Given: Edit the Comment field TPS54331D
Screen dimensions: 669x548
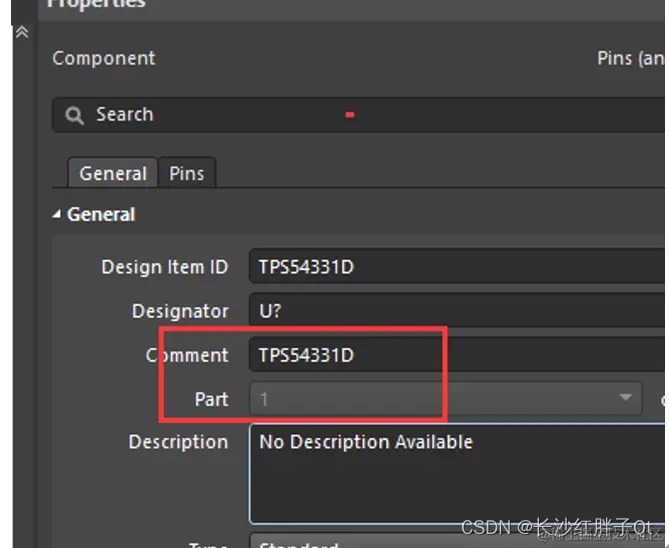Looking at the screenshot, I should [457, 355].
